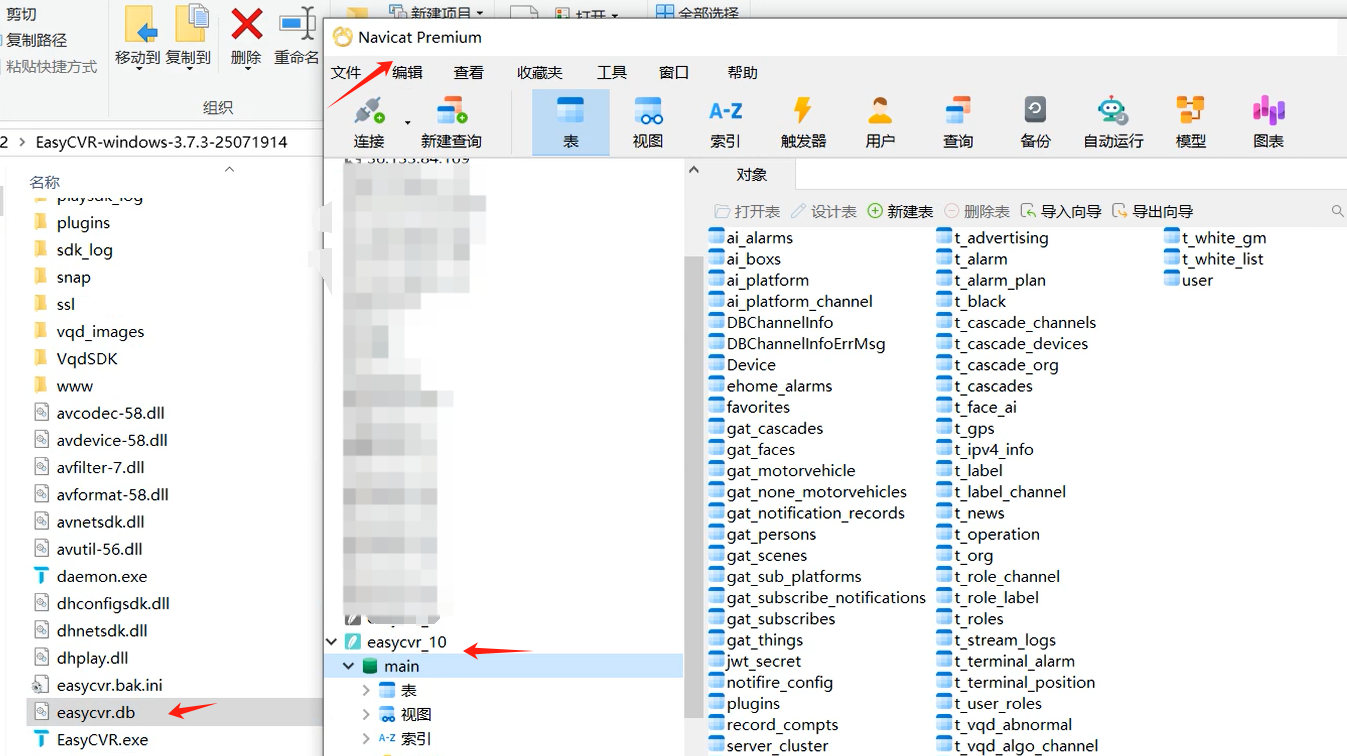
Task: Click the 导入向导 button
Action: [x=1061, y=211]
